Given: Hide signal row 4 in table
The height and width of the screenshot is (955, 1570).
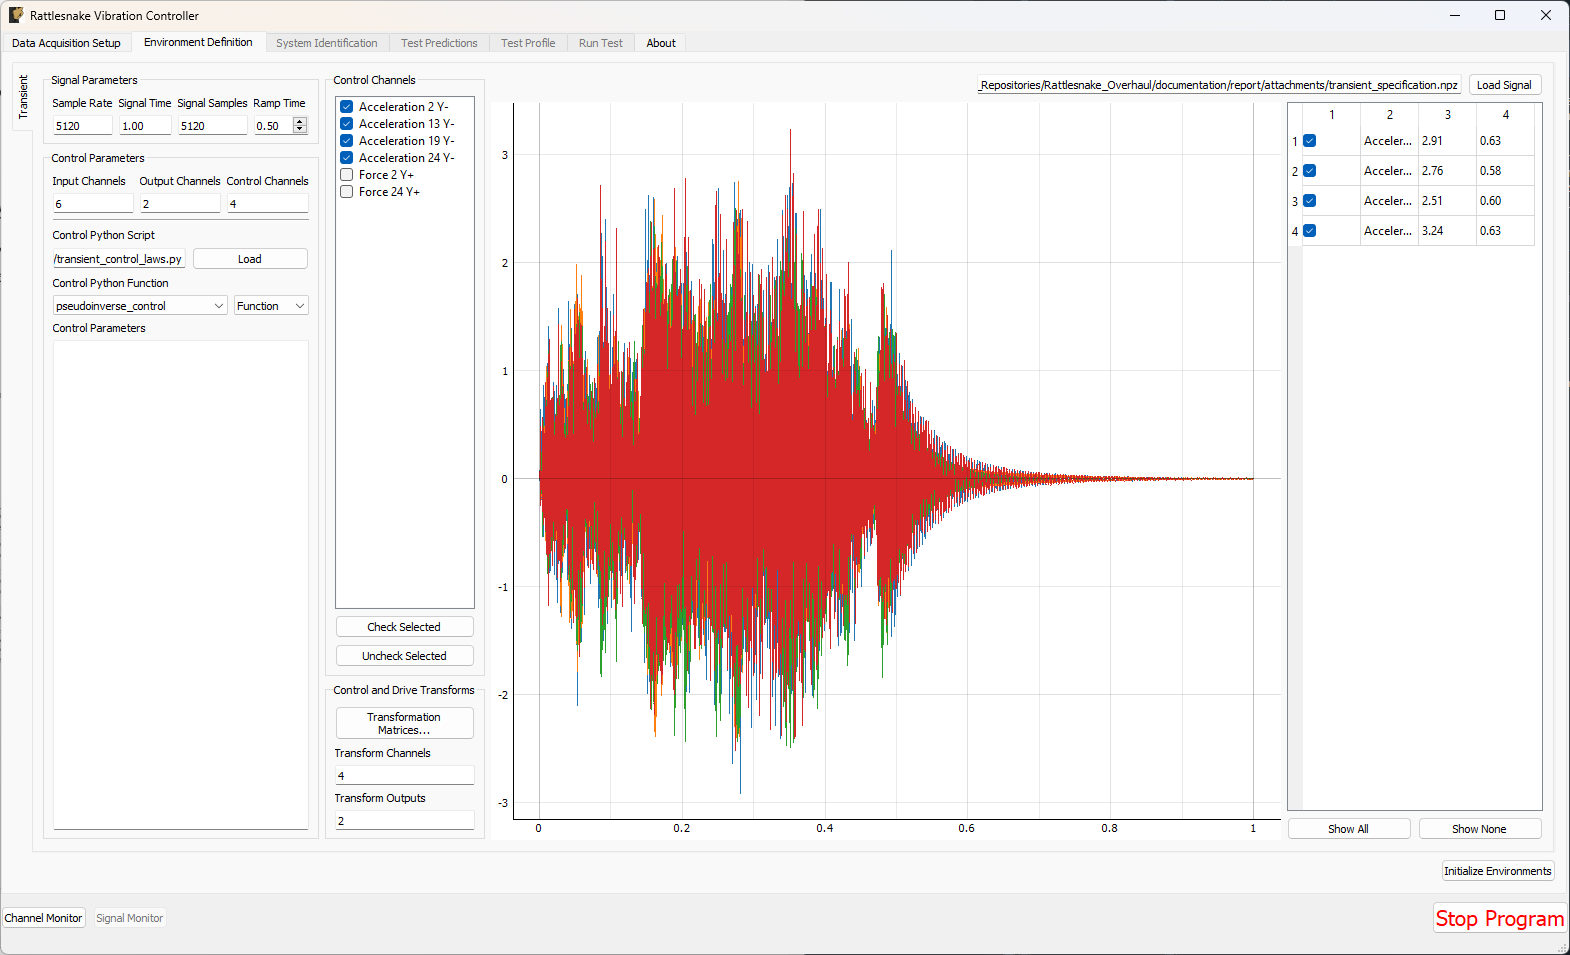Looking at the screenshot, I should pos(1309,231).
